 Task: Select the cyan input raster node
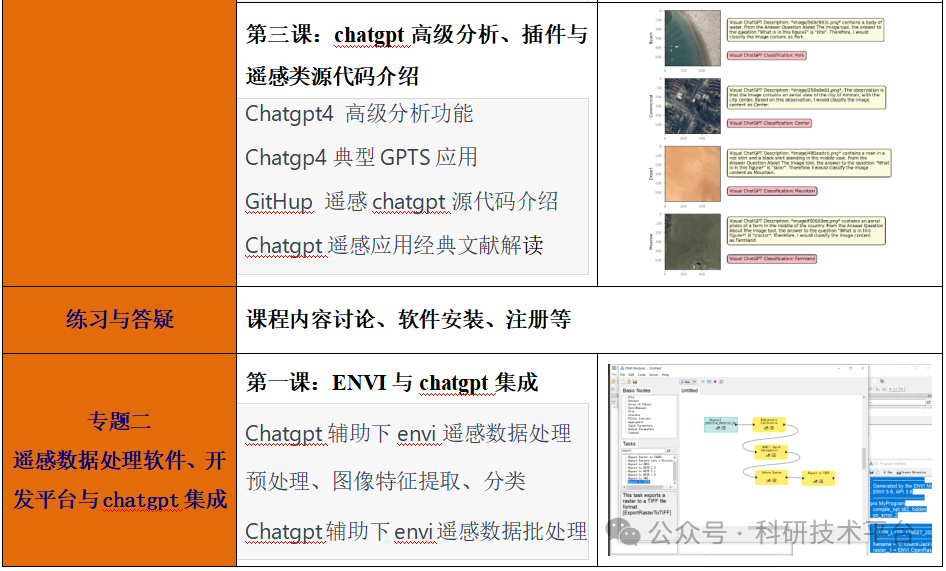721,425
